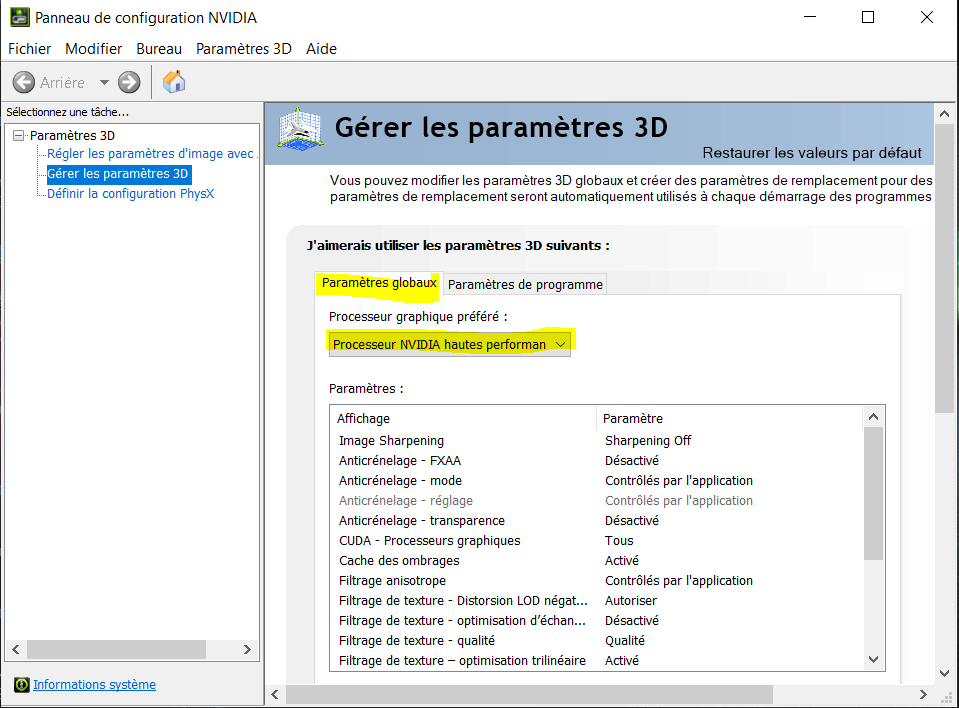Click the Affichage column header

tap(462, 419)
